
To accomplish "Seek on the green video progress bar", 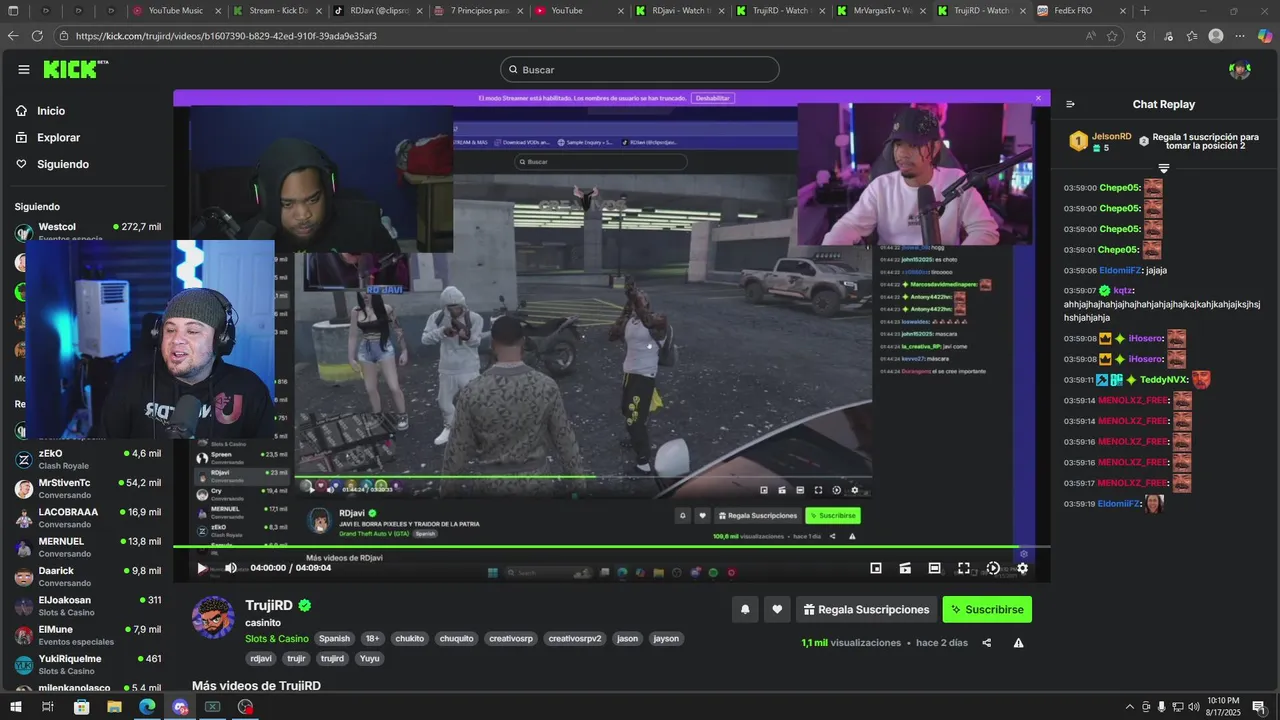I will [611, 547].
